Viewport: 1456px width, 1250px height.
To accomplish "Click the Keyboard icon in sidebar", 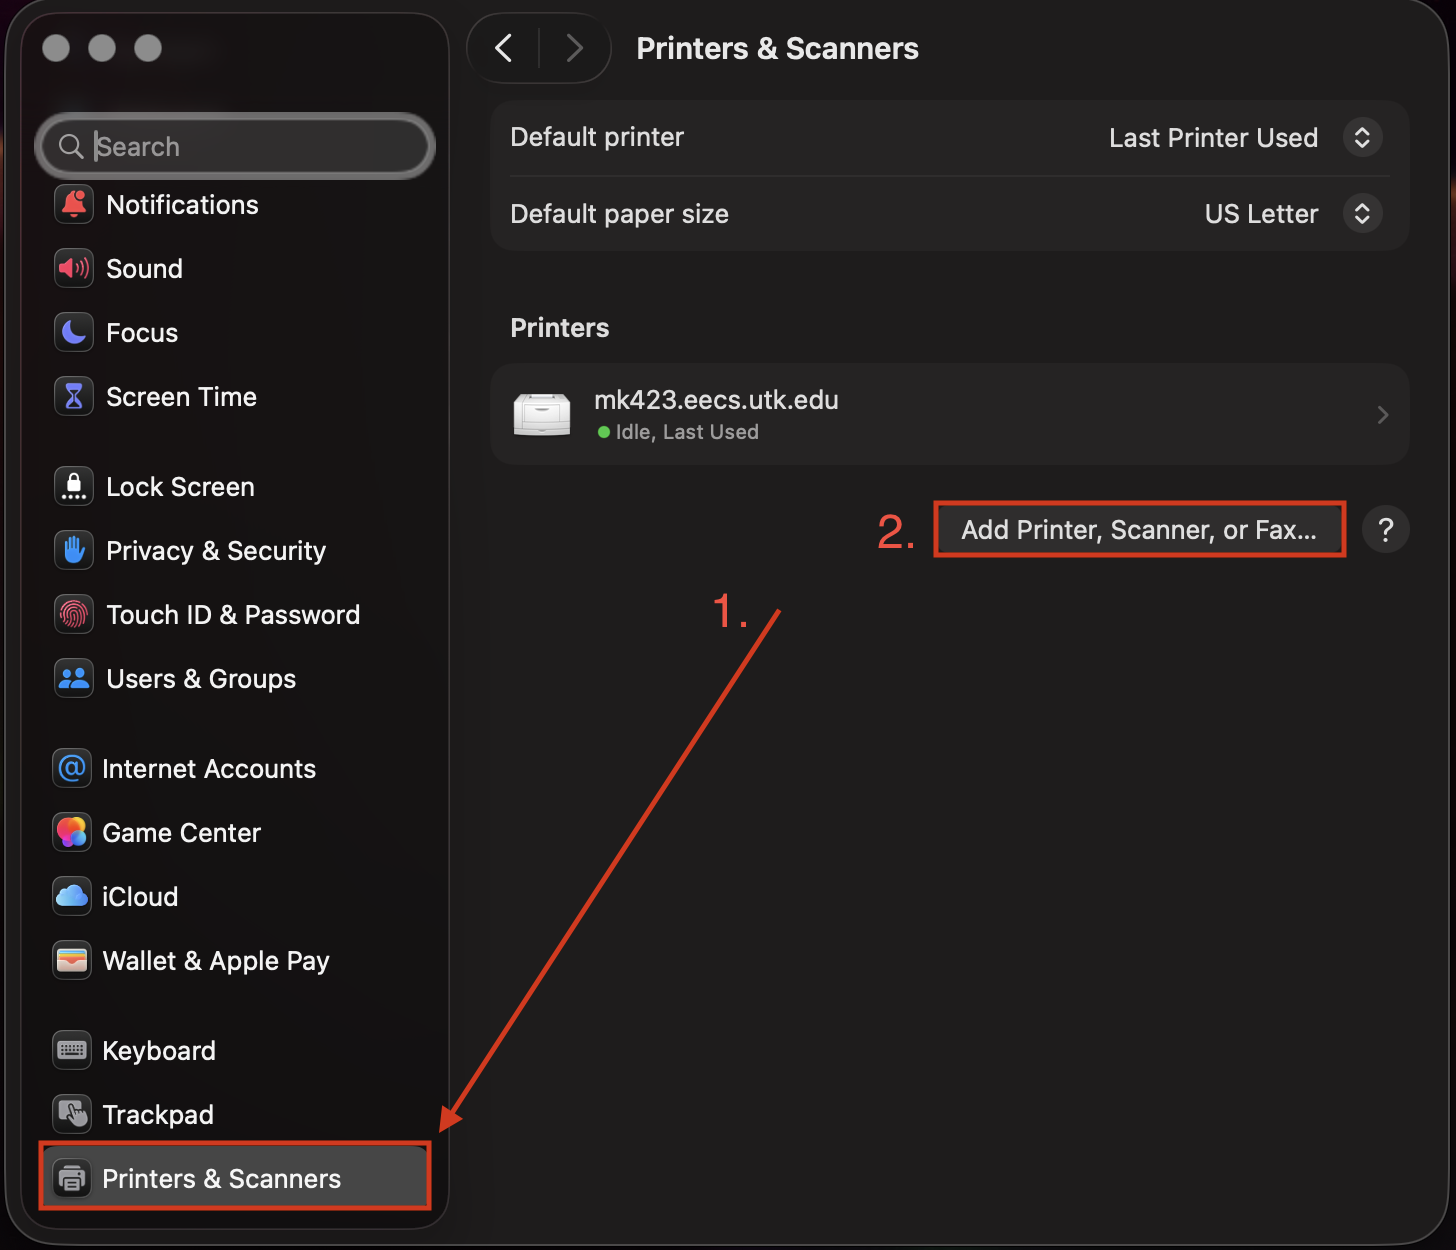I will pyautogui.click(x=72, y=1051).
